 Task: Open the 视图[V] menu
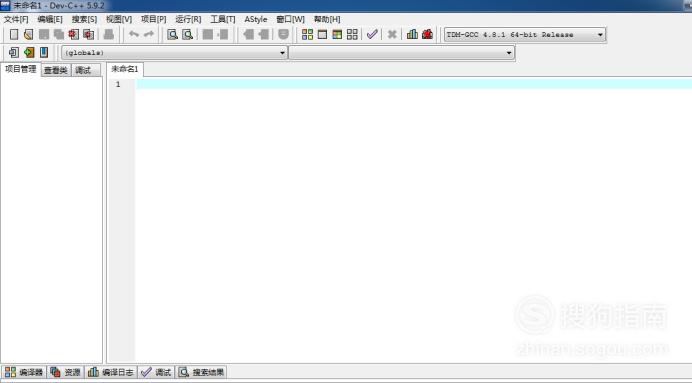(x=119, y=19)
